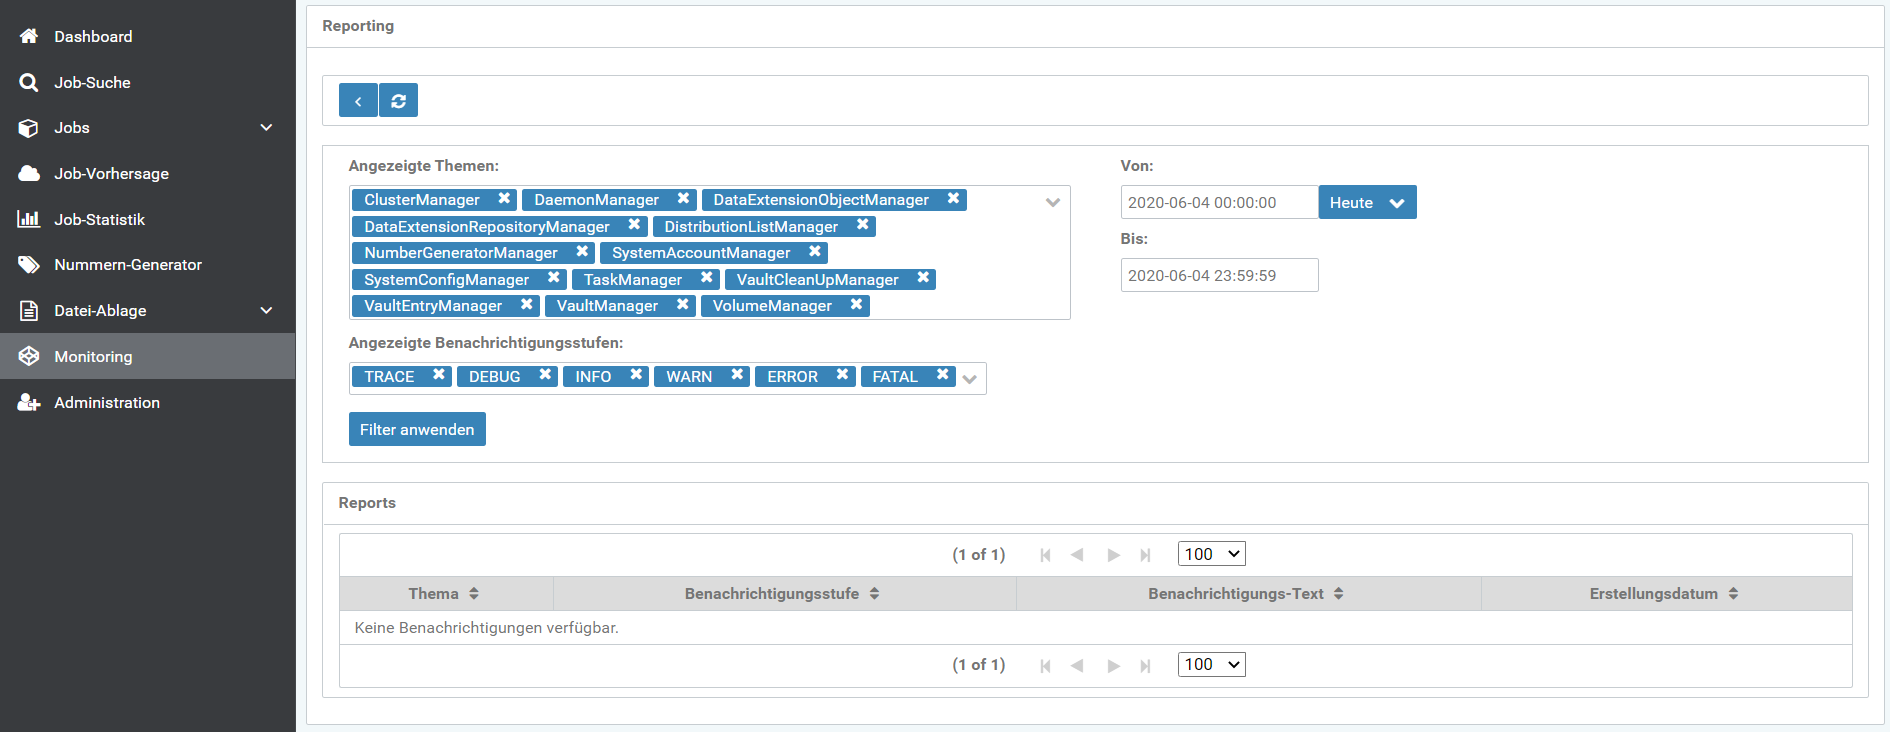
Task: Remove the FATAL level tag
Action: pos(942,375)
